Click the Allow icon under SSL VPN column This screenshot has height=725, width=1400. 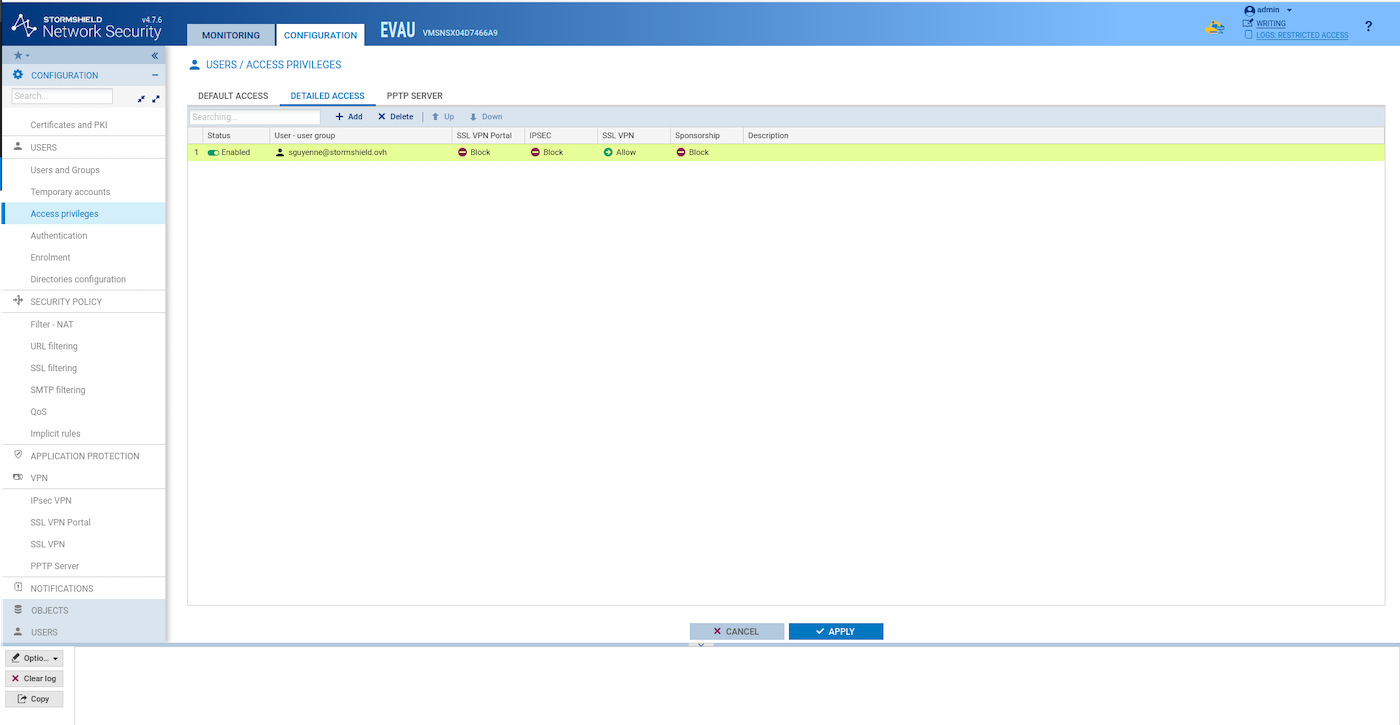click(x=608, y=152)
